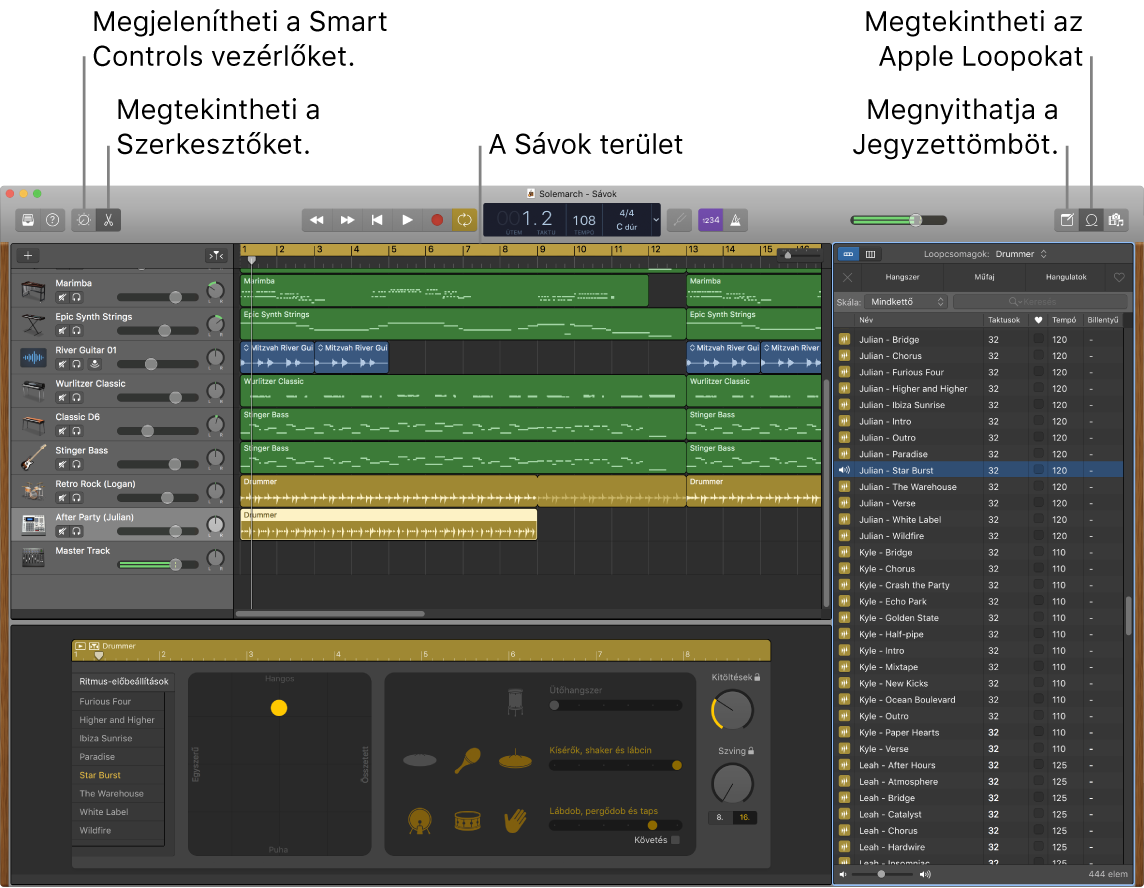The width and height of the screenshot is (1144, 888).
Task: Show the Editors with the scissors icon
Action: [x=108, y=220]
